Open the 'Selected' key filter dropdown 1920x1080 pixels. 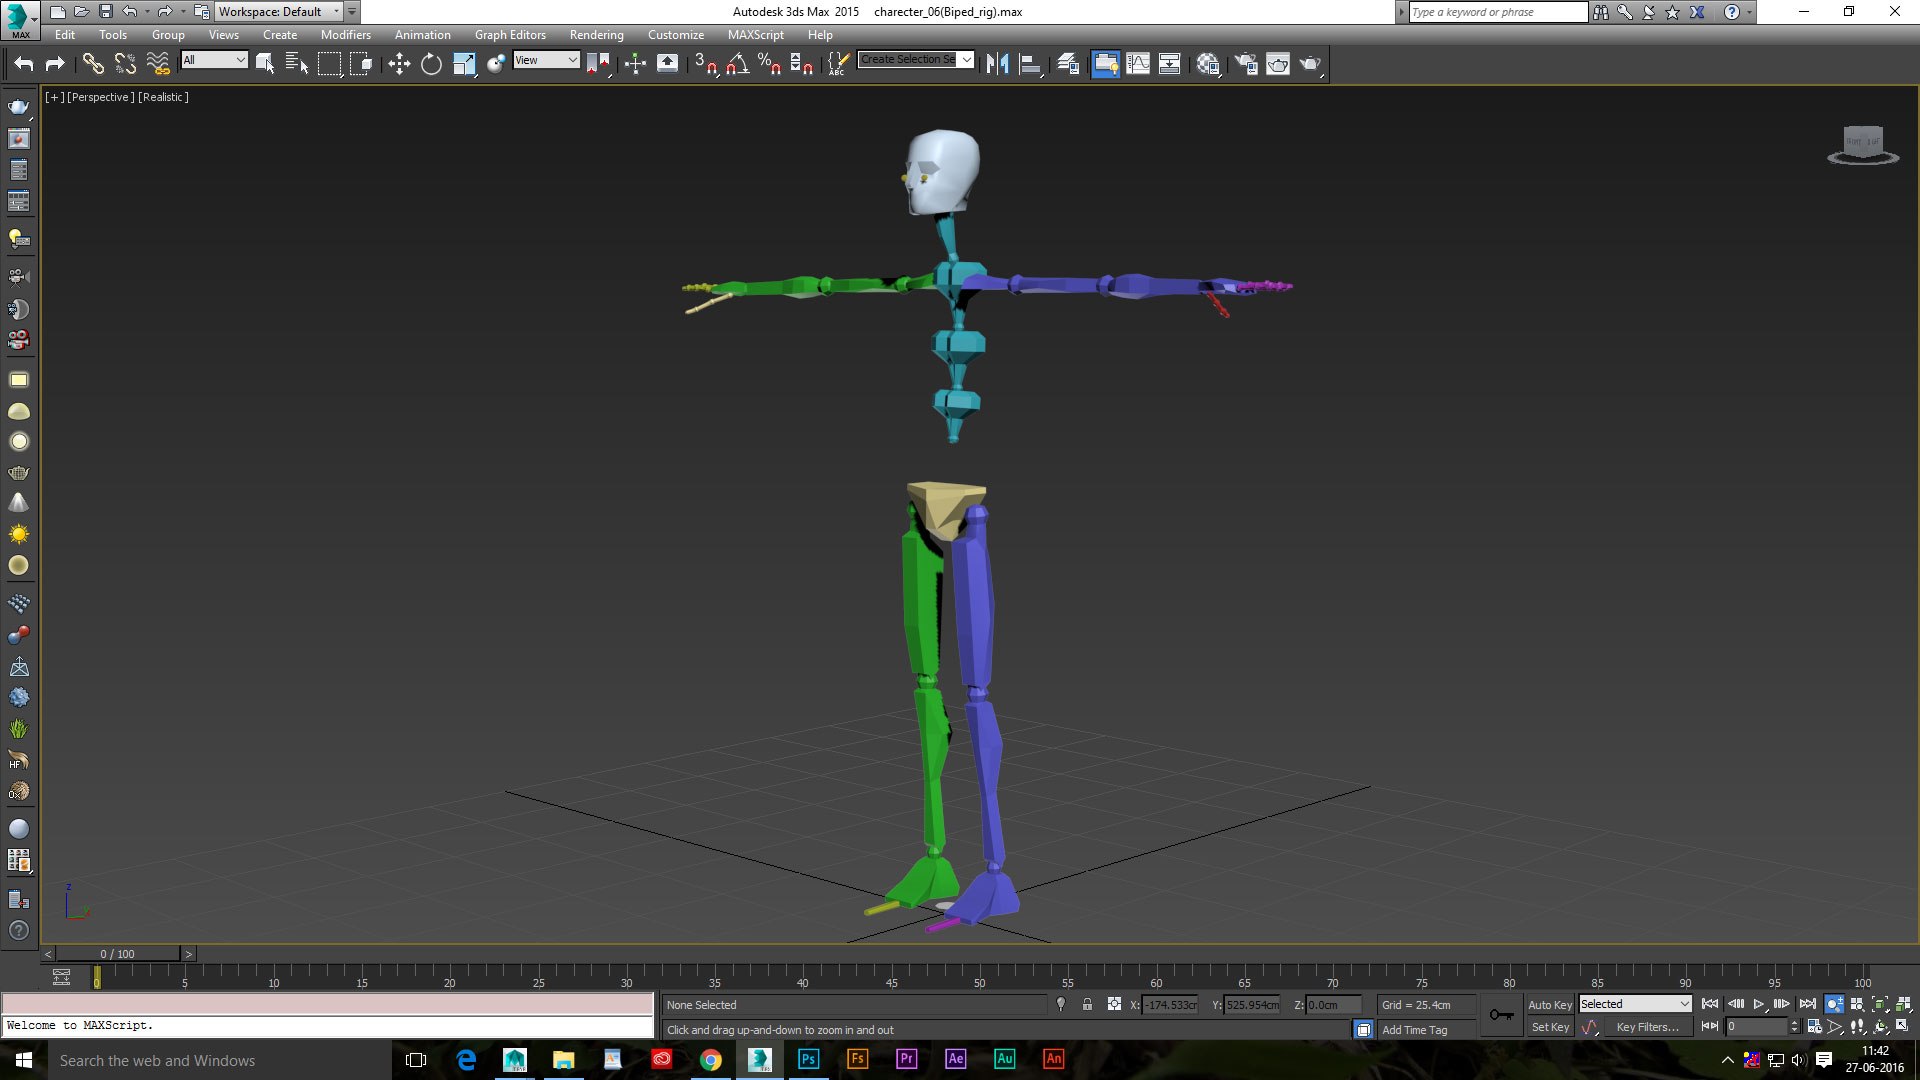tap(1635, 1004)
